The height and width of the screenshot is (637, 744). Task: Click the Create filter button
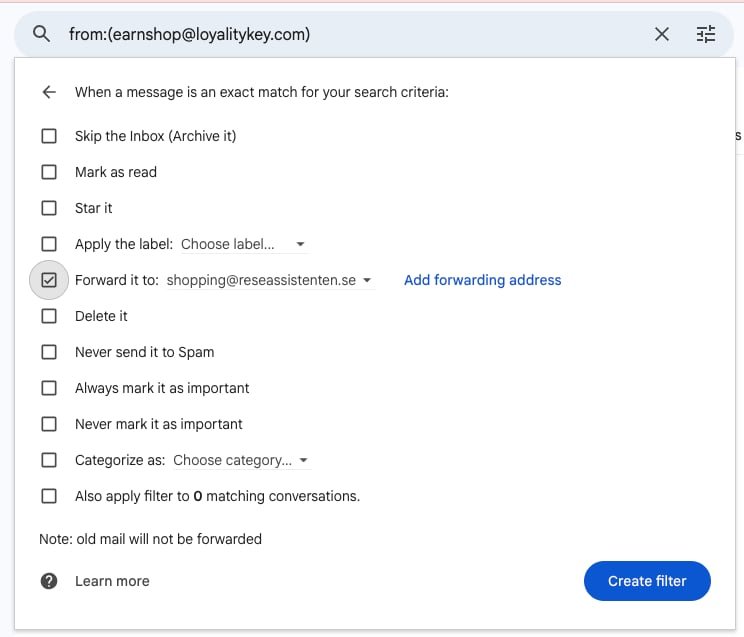[647, 581]
